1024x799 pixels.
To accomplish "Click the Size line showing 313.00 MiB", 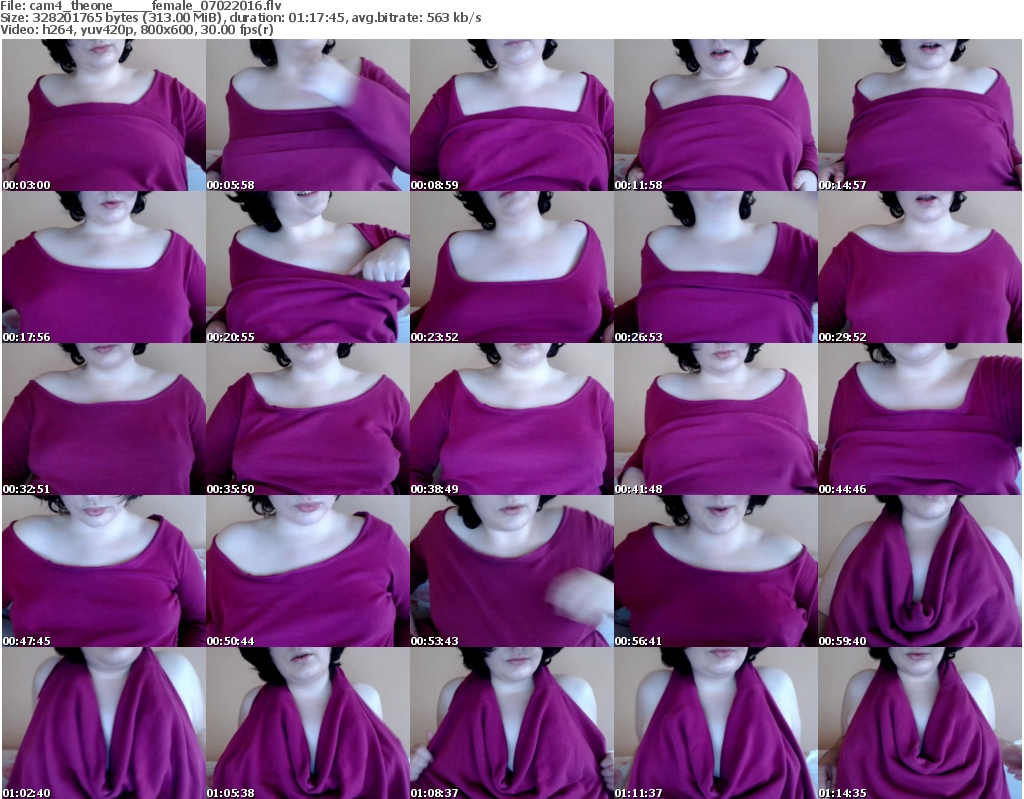I will (241, 18).
